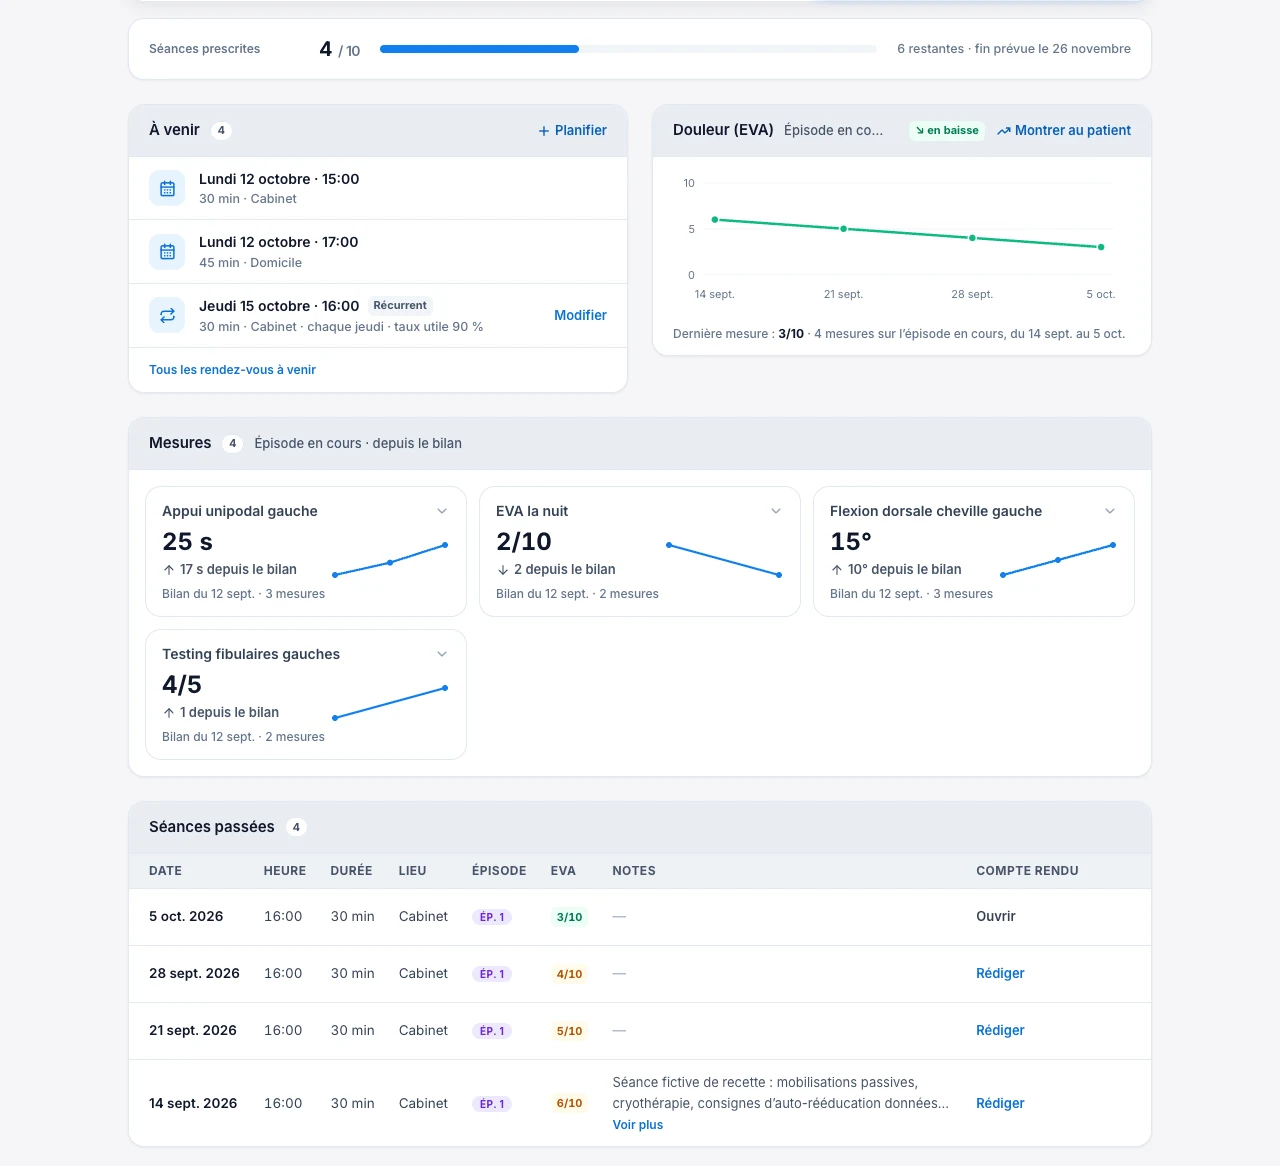
Task: Click the '6 restantes · fin prévue le 26 novembre' text
Action: [1014, 49]
